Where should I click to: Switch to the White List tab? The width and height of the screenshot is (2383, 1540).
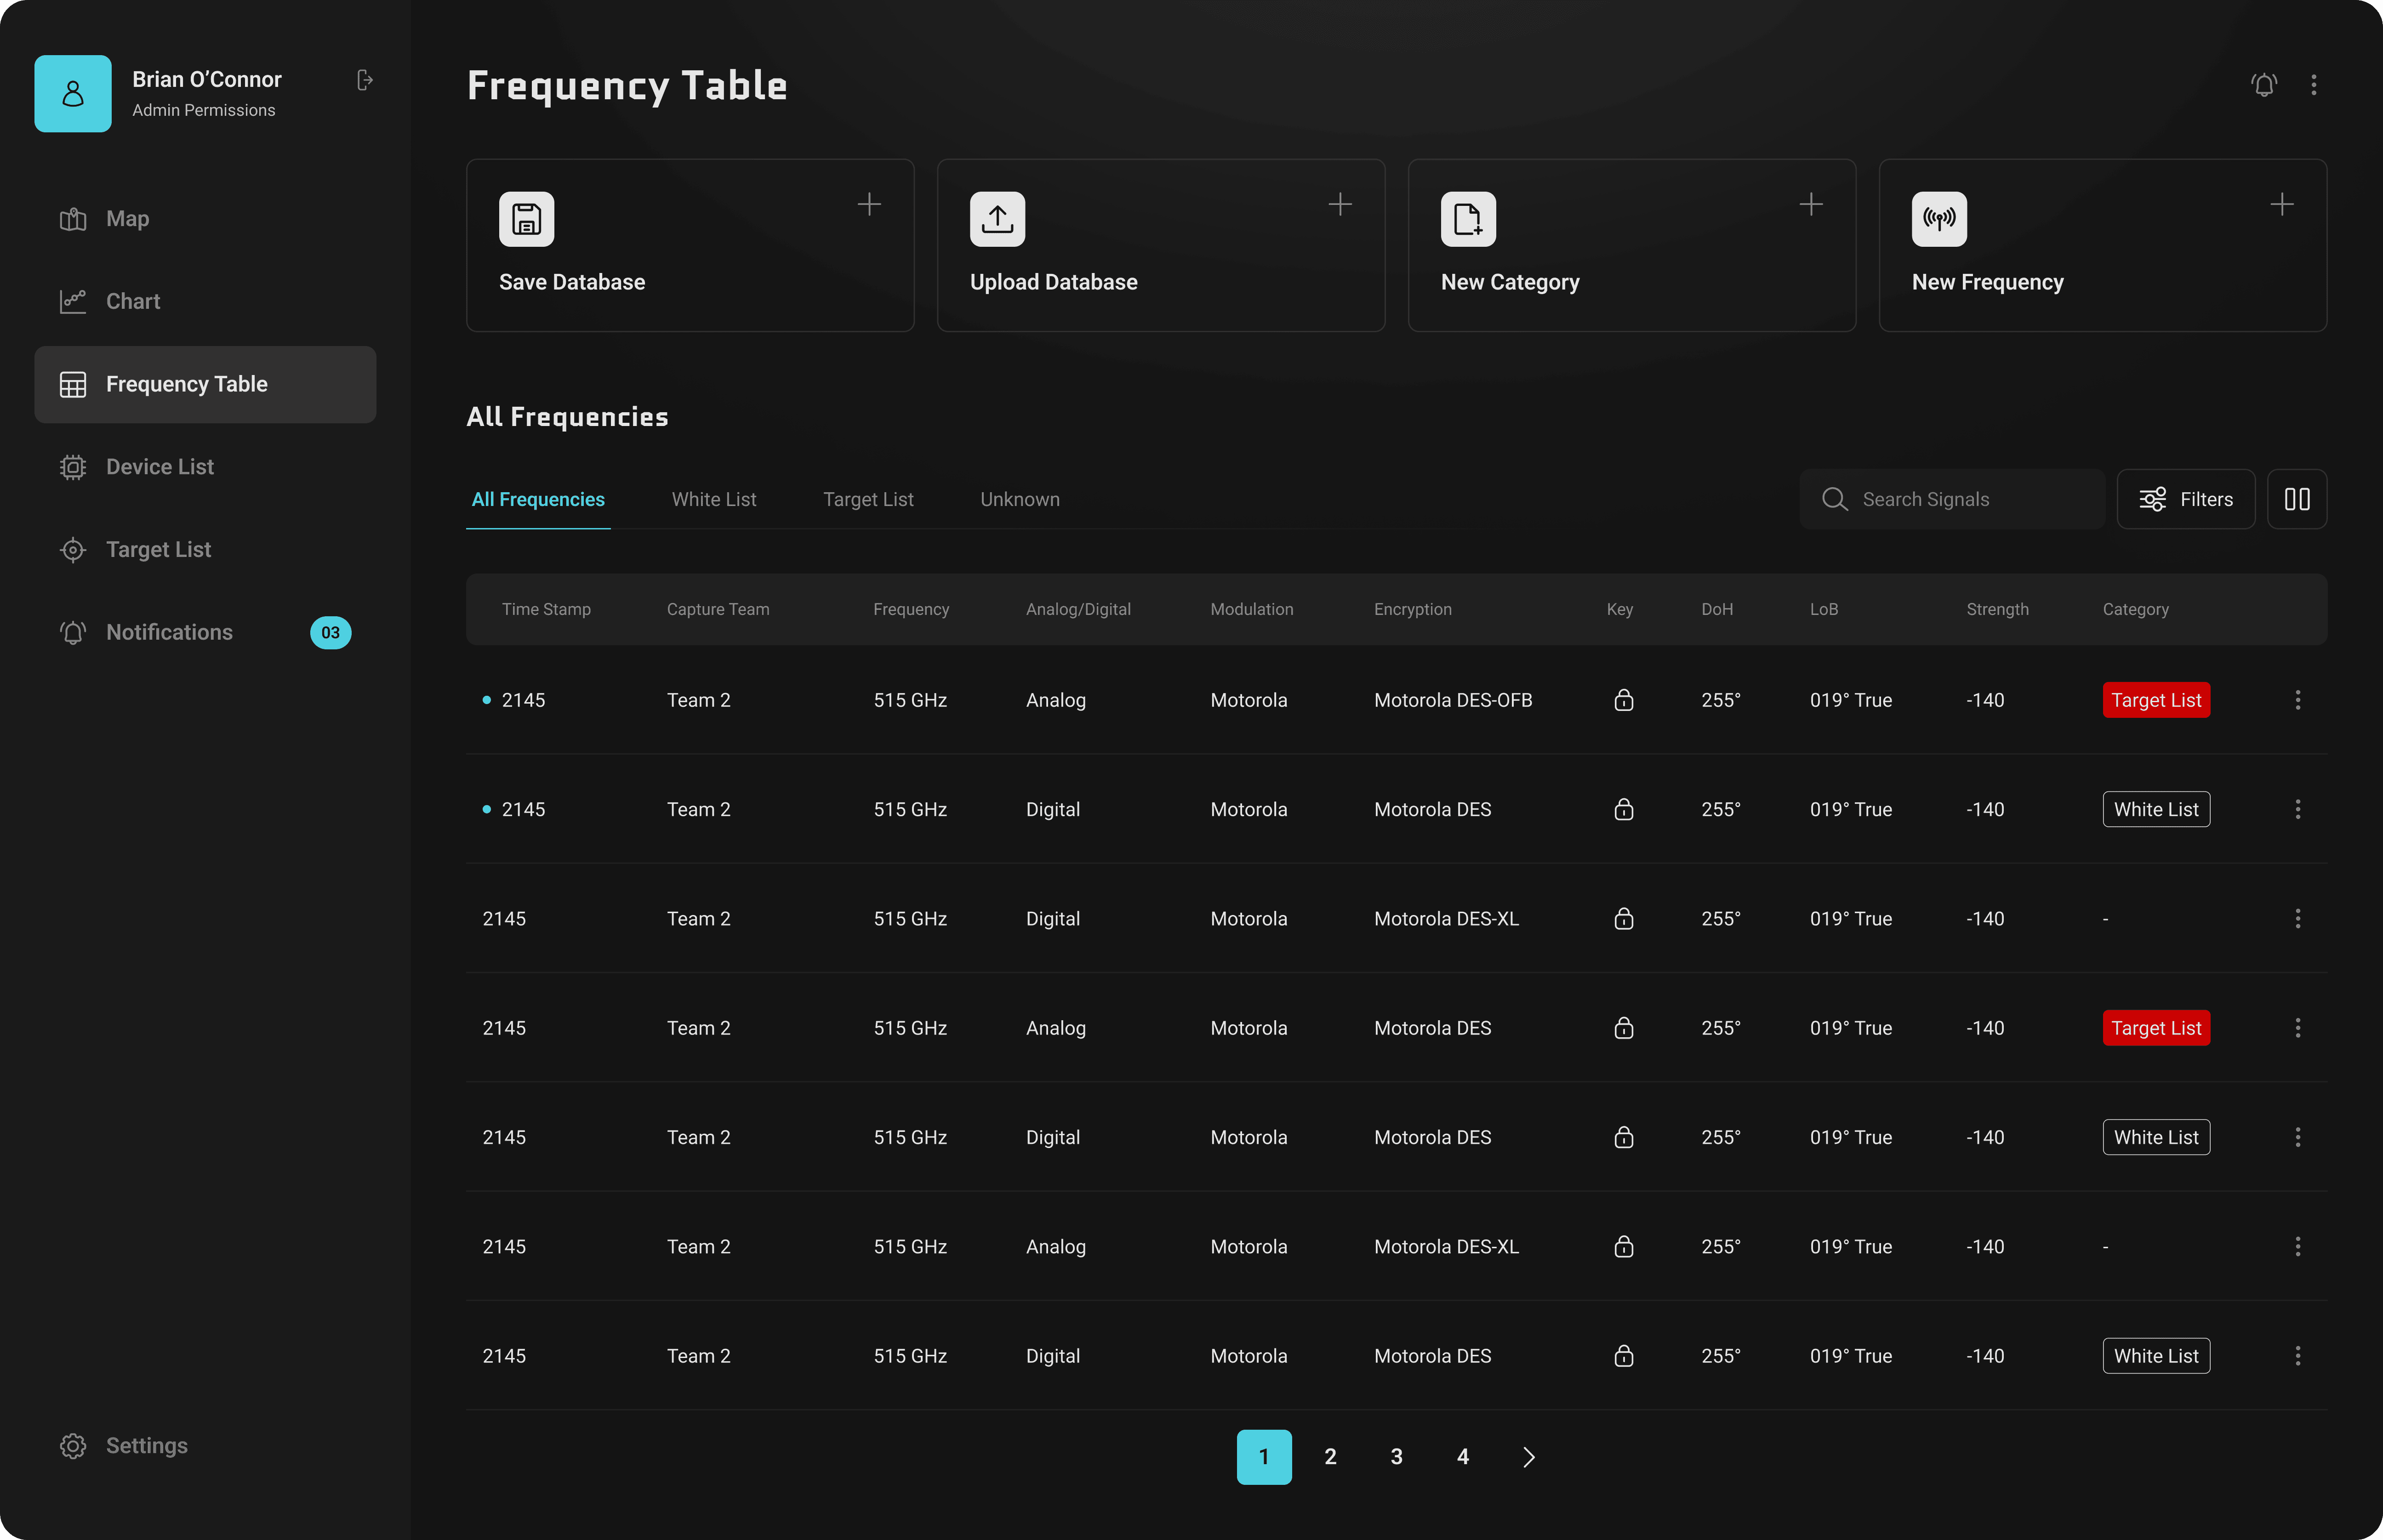[x=714, y=499]
